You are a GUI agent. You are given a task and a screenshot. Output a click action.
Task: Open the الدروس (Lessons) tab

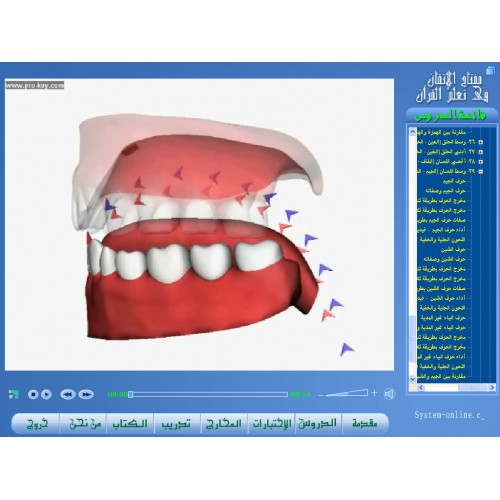pyautogui.click(x=318, y=423)
